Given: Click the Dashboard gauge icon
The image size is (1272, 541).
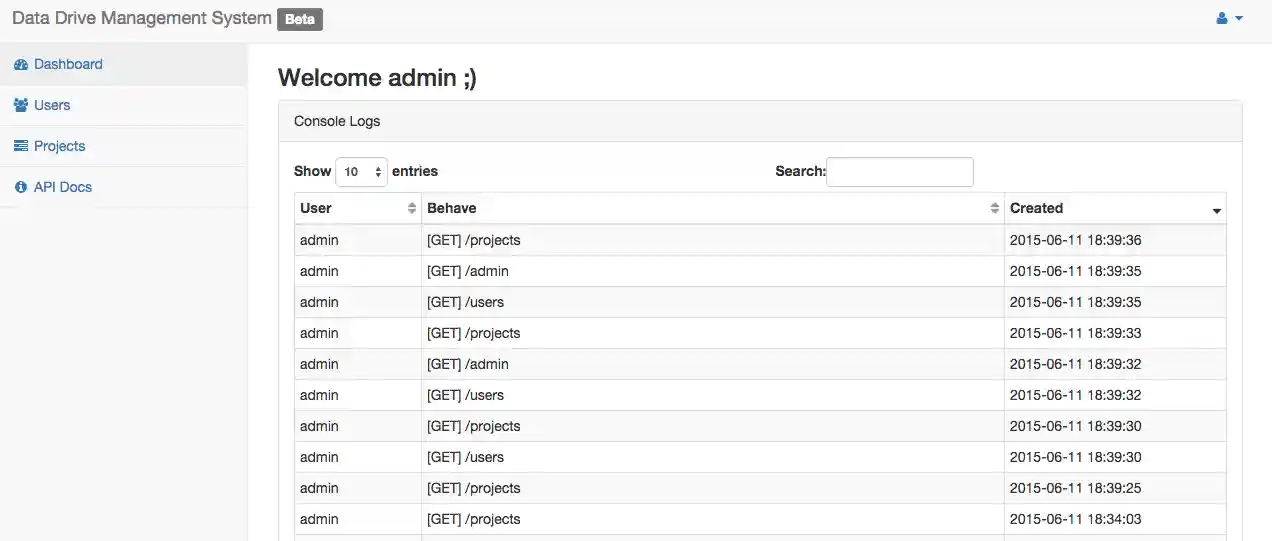Looking at the screenshot, I should pyautogui.click(x=21, y=65).
